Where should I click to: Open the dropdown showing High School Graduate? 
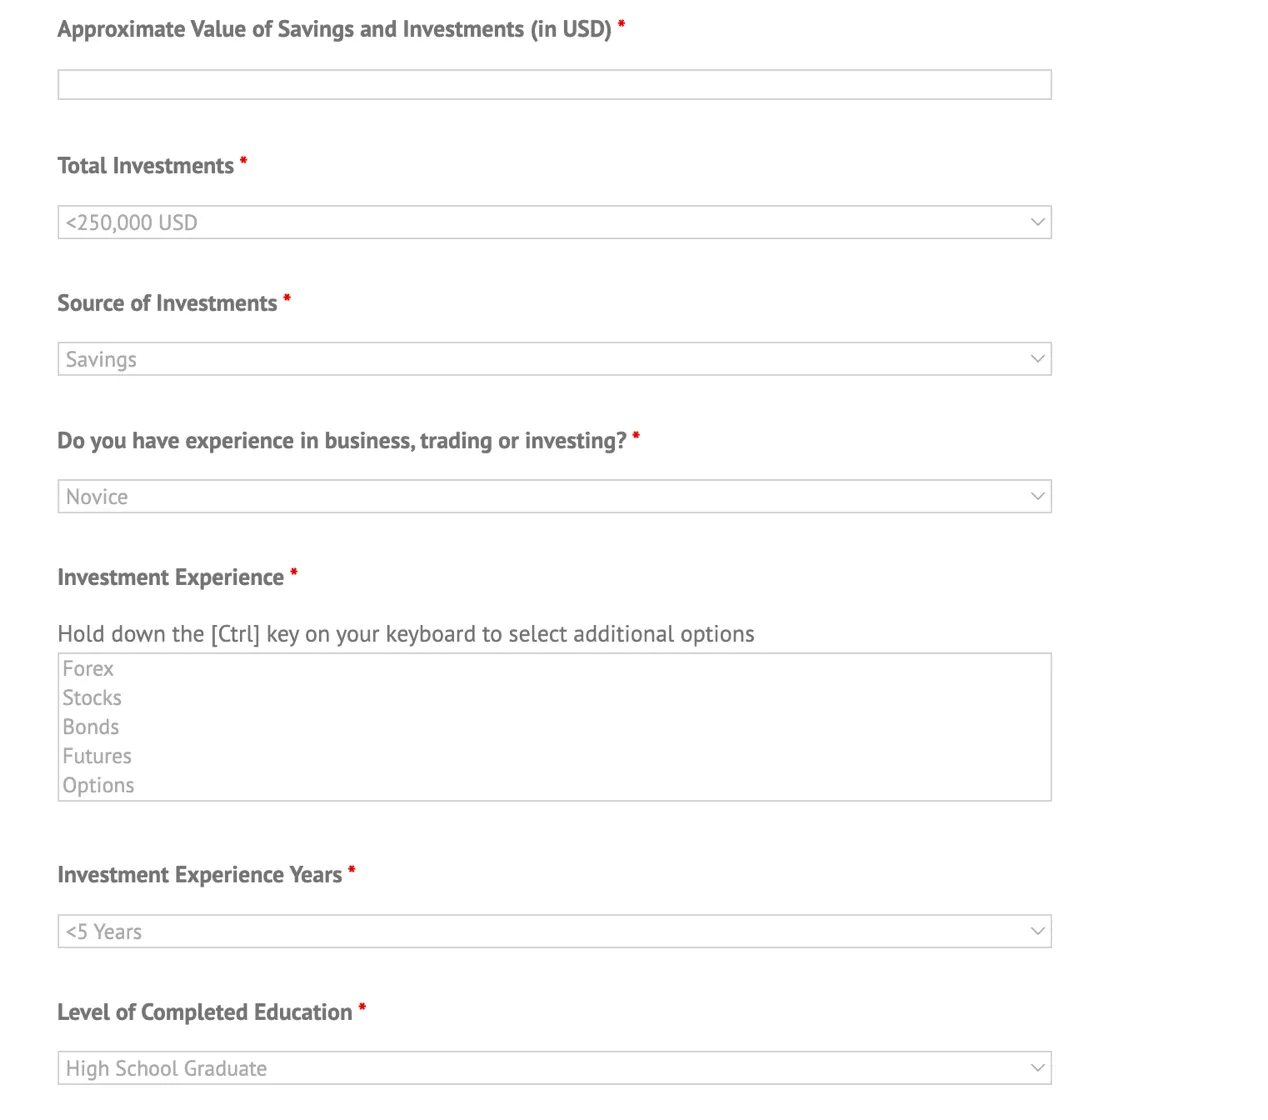(554, 1068)
